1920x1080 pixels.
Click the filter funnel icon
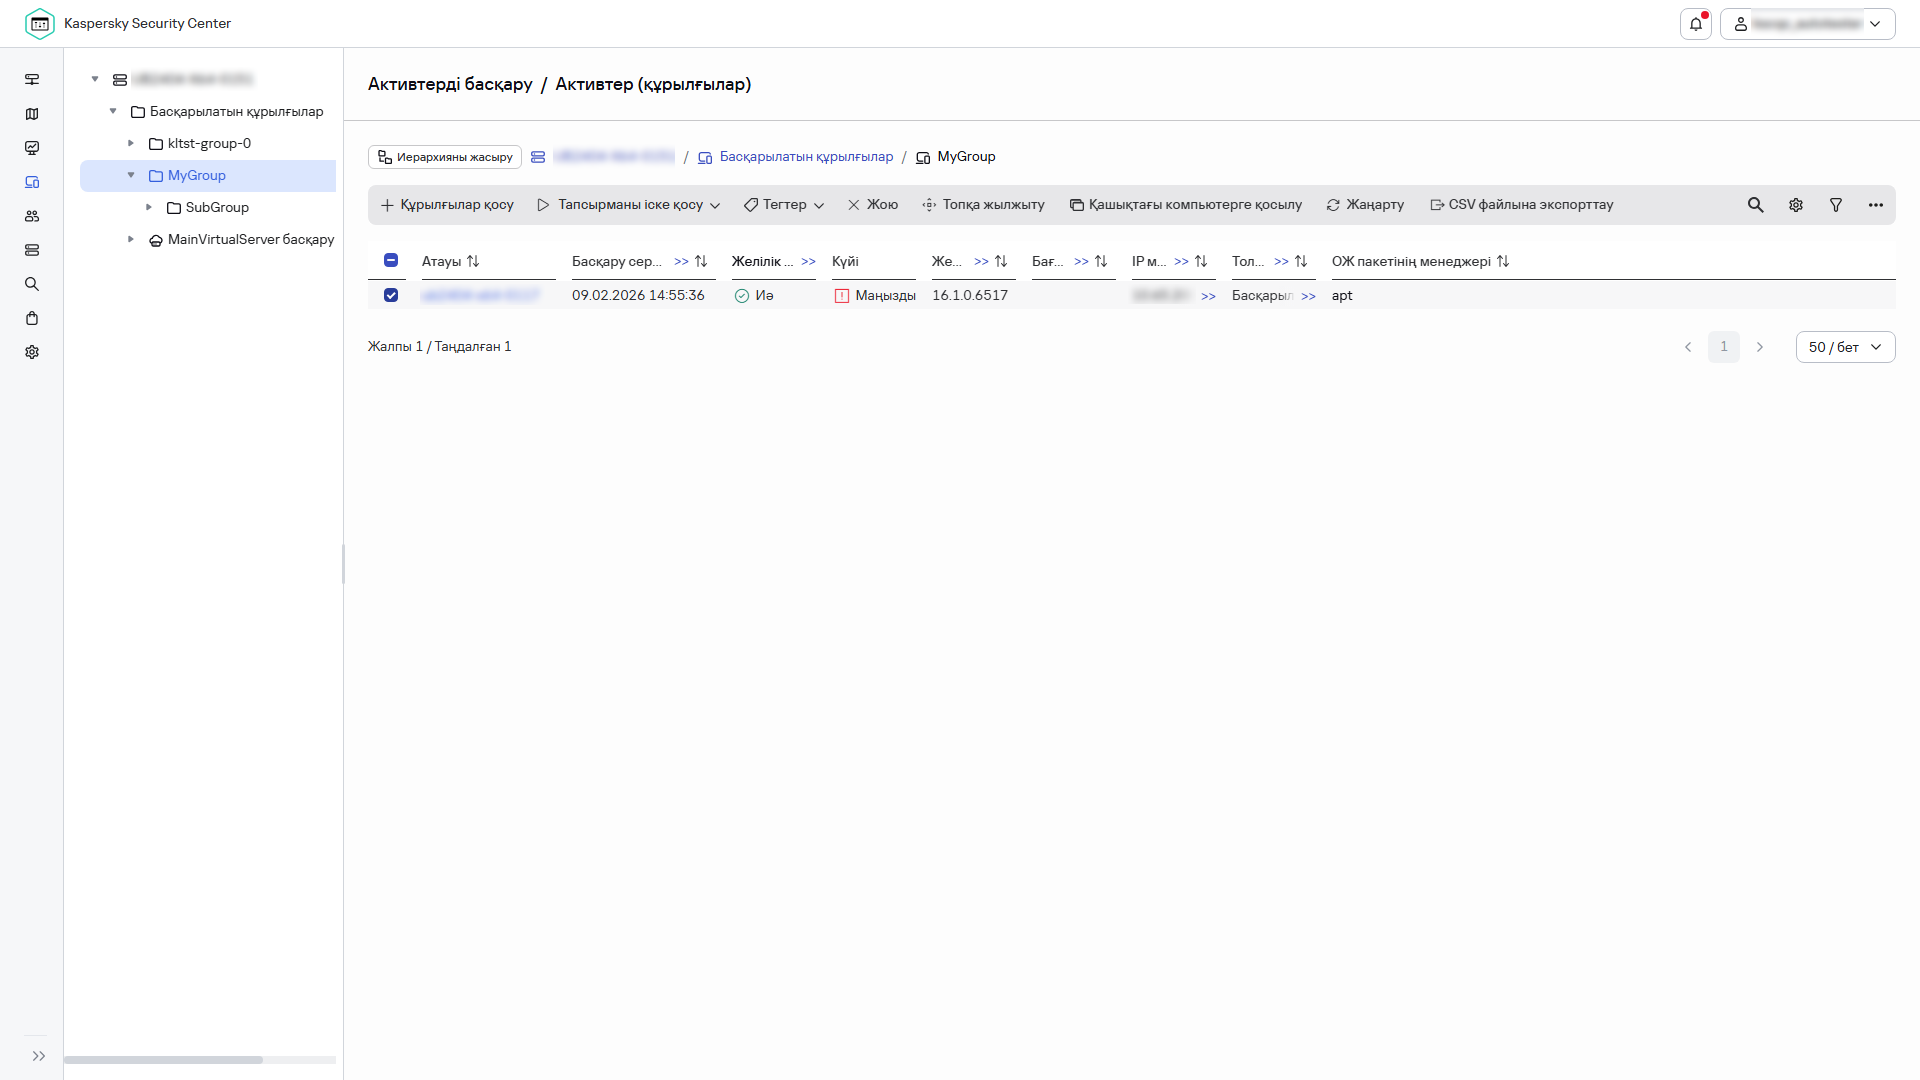[x=1836, y=205]
